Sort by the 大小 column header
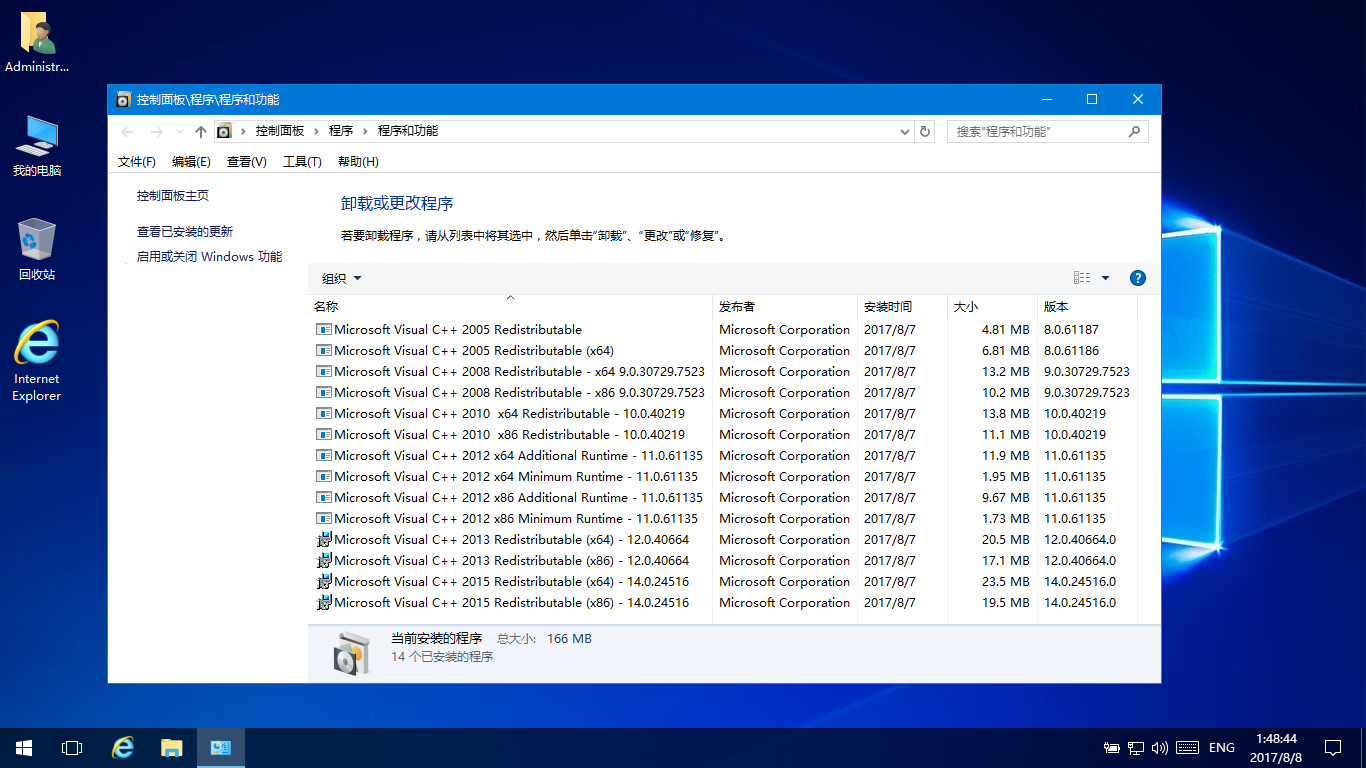 pyautogui.click(x=992, y=306)
